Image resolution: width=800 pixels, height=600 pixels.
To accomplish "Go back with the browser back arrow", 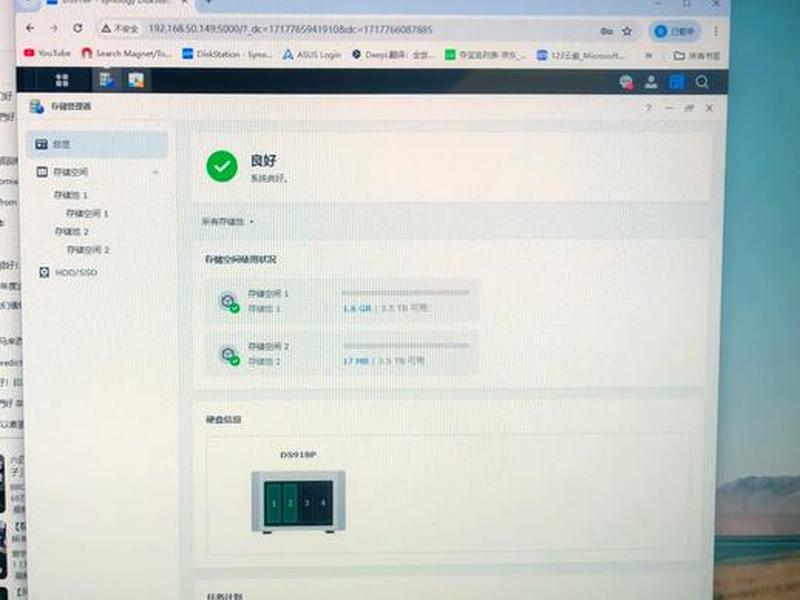I will (30, 28).
